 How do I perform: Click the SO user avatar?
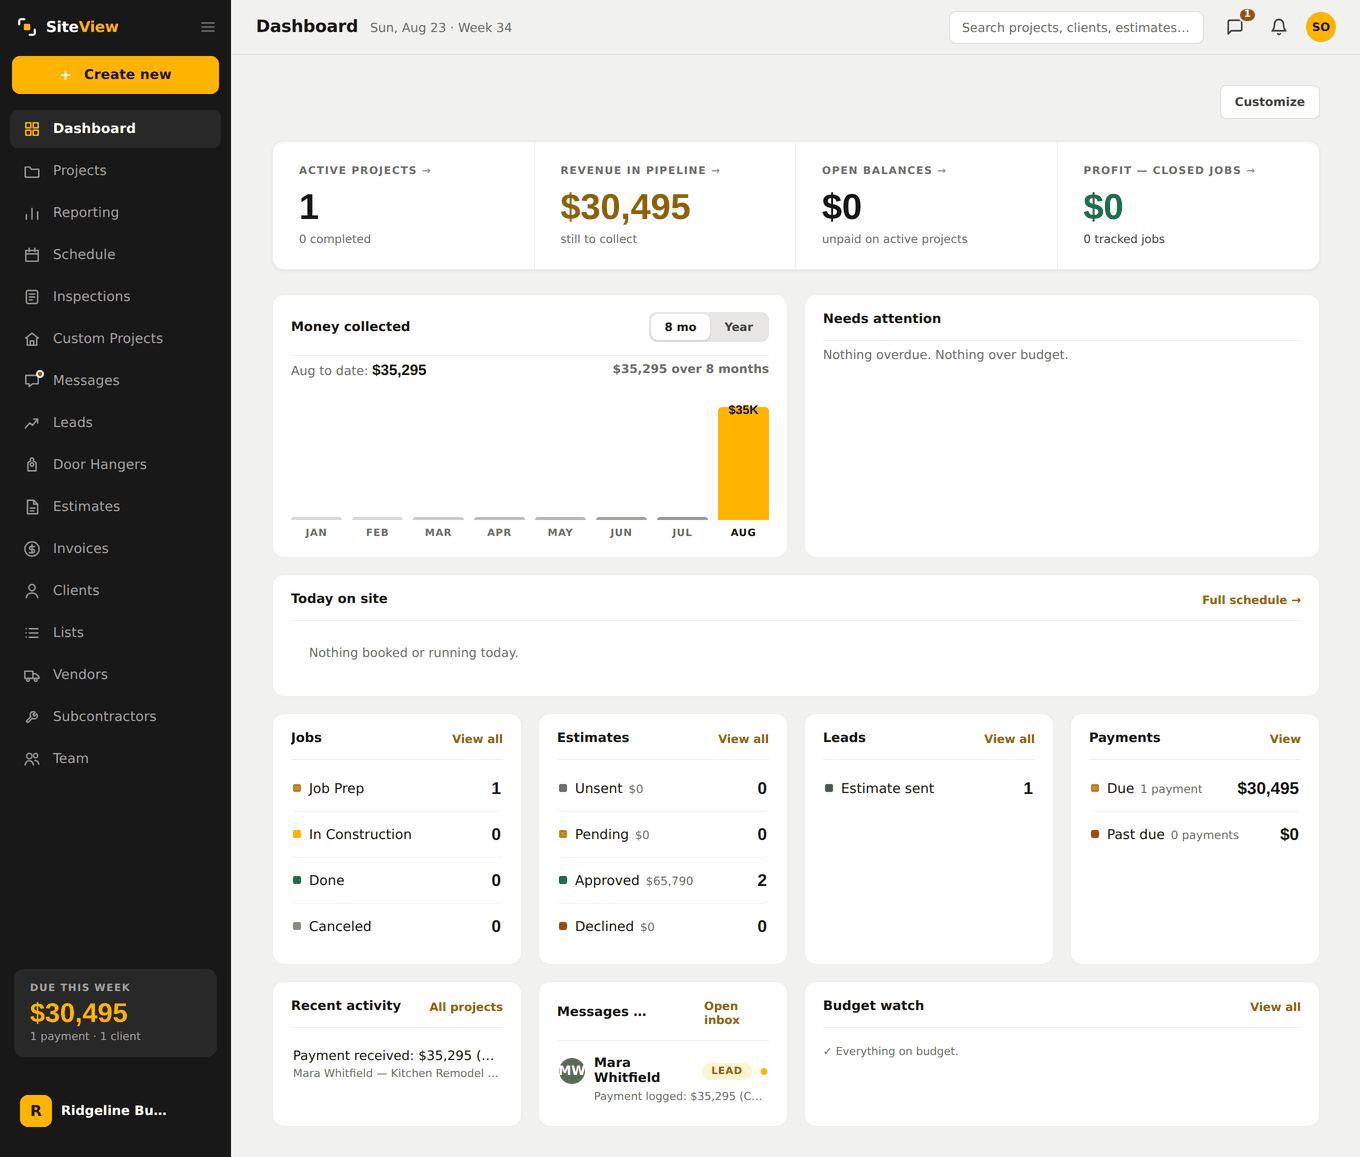coord(1321,27)
